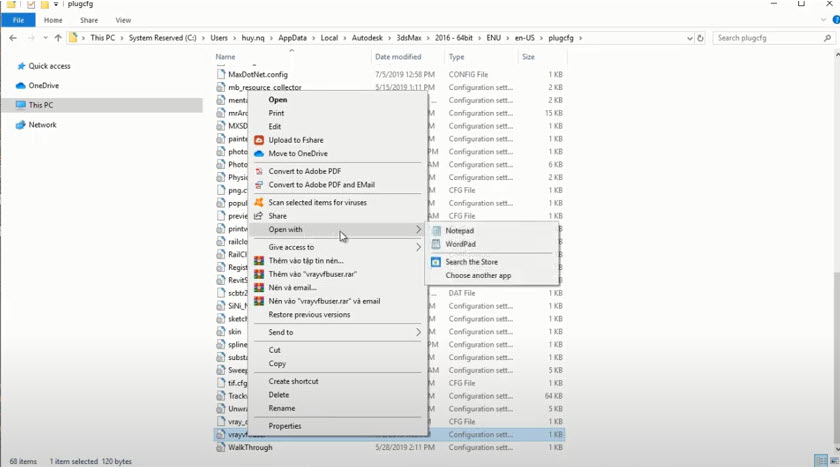Click Properties in the context menu
840x467 pixels.
[x=284, y=426]
